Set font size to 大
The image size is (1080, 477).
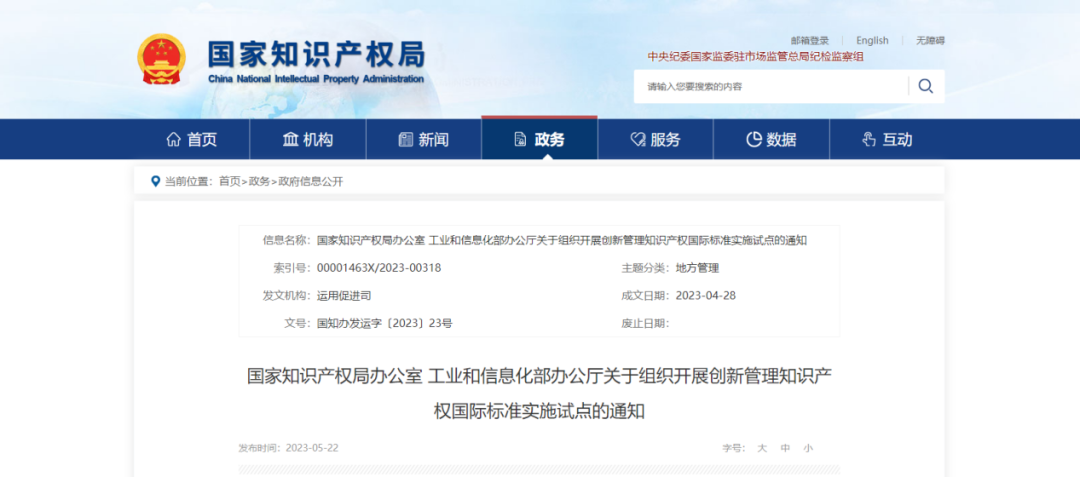click(762, 448)
